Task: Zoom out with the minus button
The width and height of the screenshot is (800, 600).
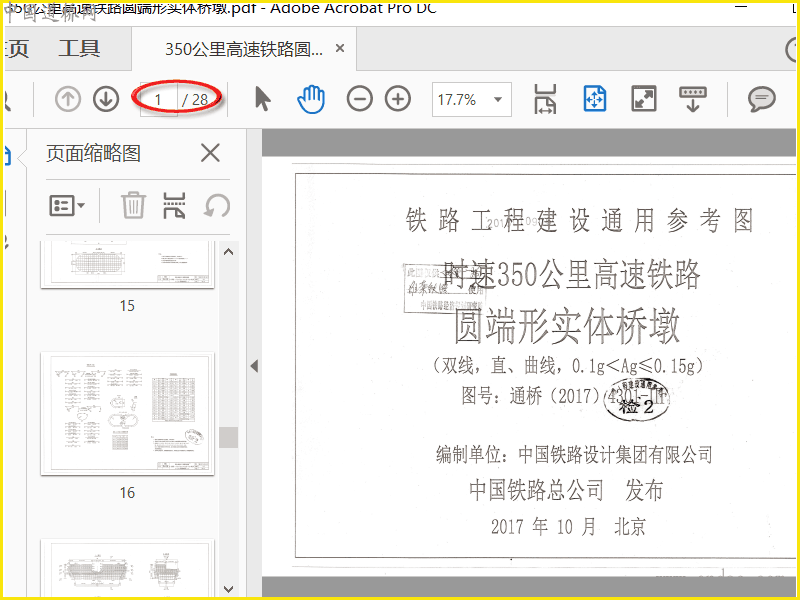Action: 360,98
